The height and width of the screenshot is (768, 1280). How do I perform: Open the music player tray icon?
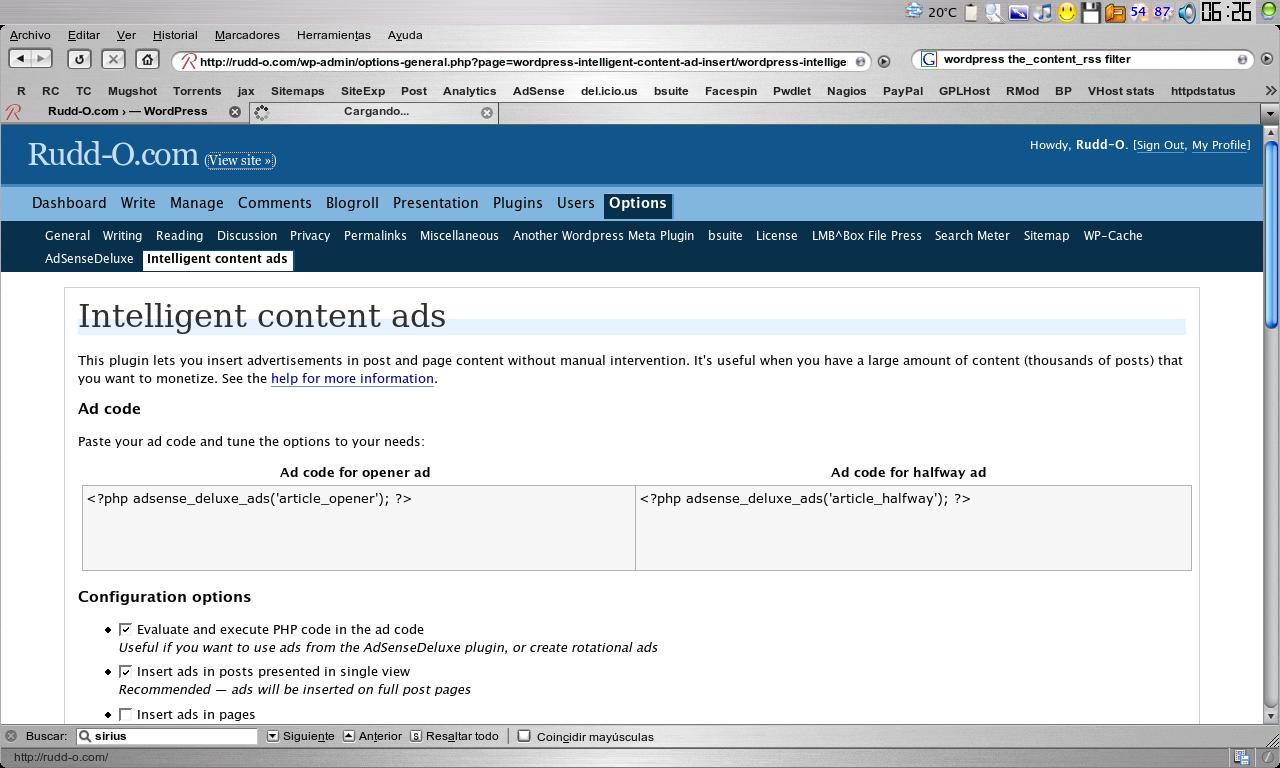1043,12
